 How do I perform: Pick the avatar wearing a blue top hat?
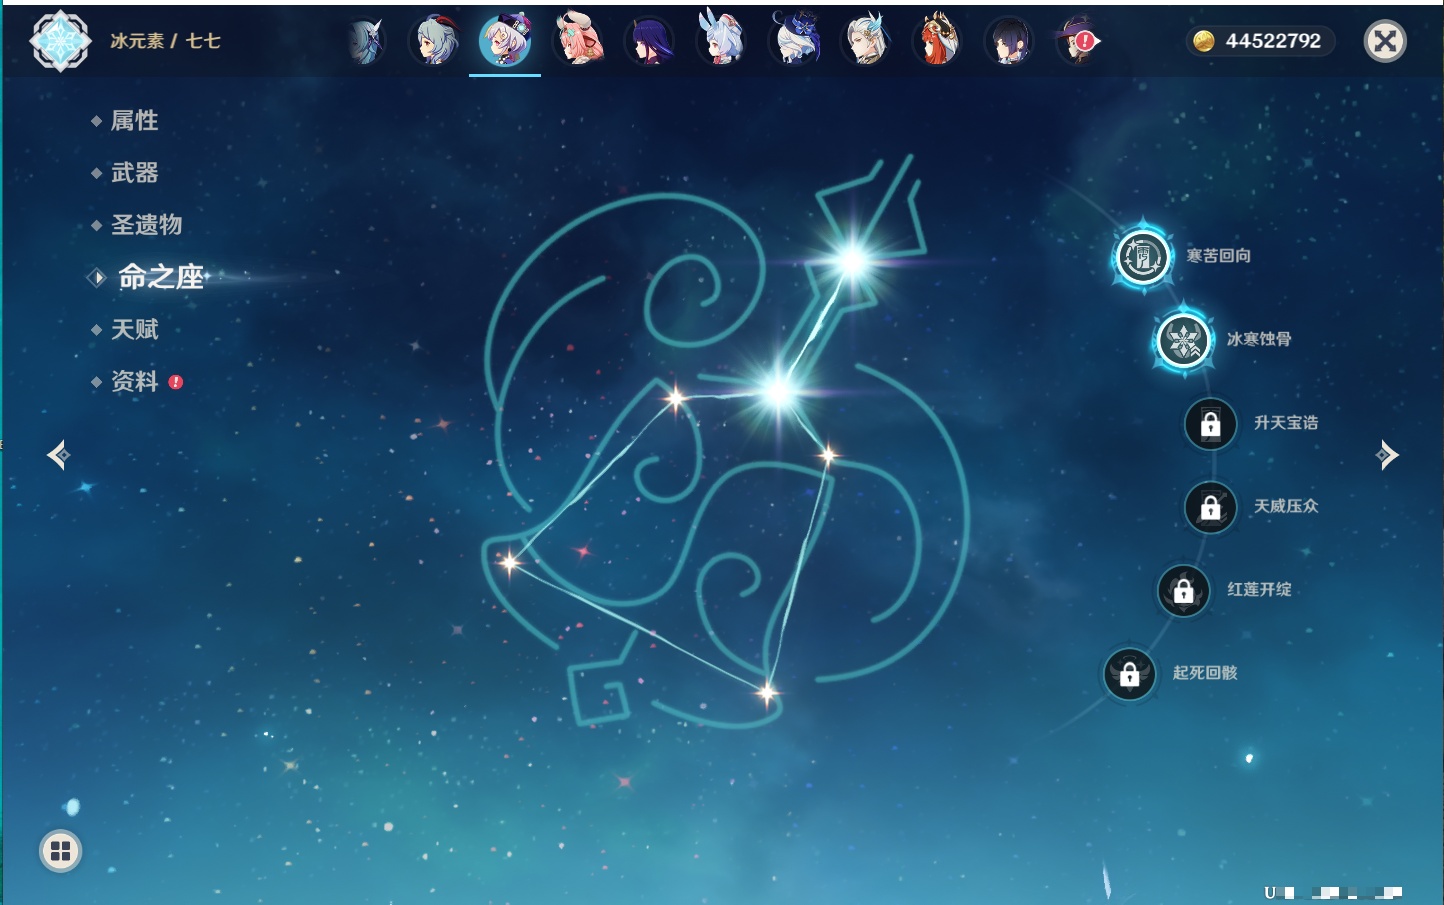point(794,39)
